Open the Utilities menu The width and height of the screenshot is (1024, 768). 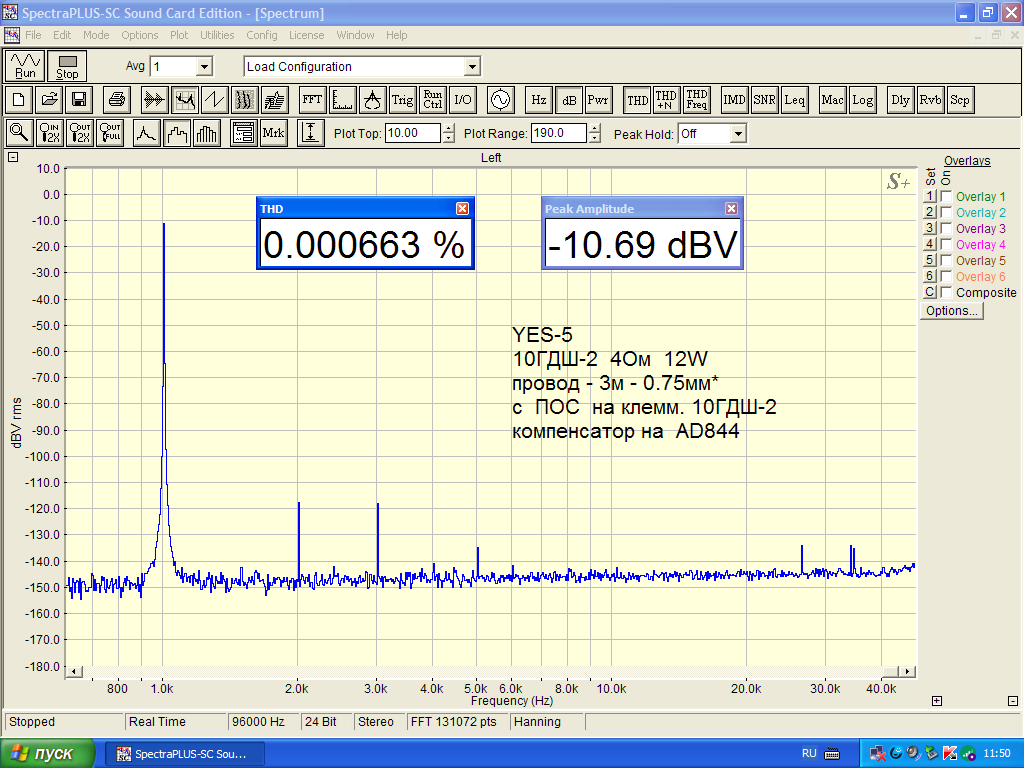[x=217, y=35]
